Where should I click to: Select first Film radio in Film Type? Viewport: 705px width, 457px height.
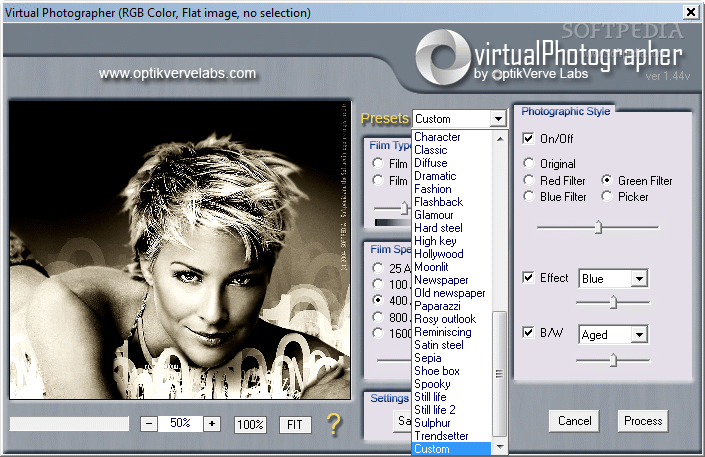tap(378, 163)
